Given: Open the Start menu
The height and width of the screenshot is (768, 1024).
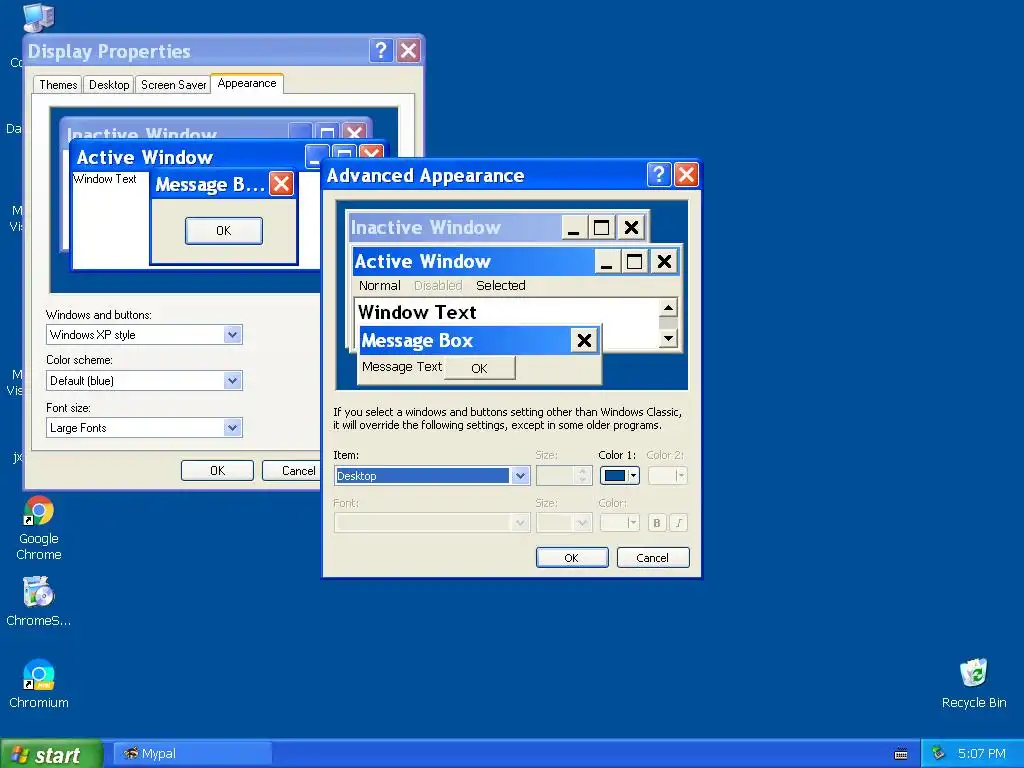Looking at the screenshot, I should tap(51, 754).
